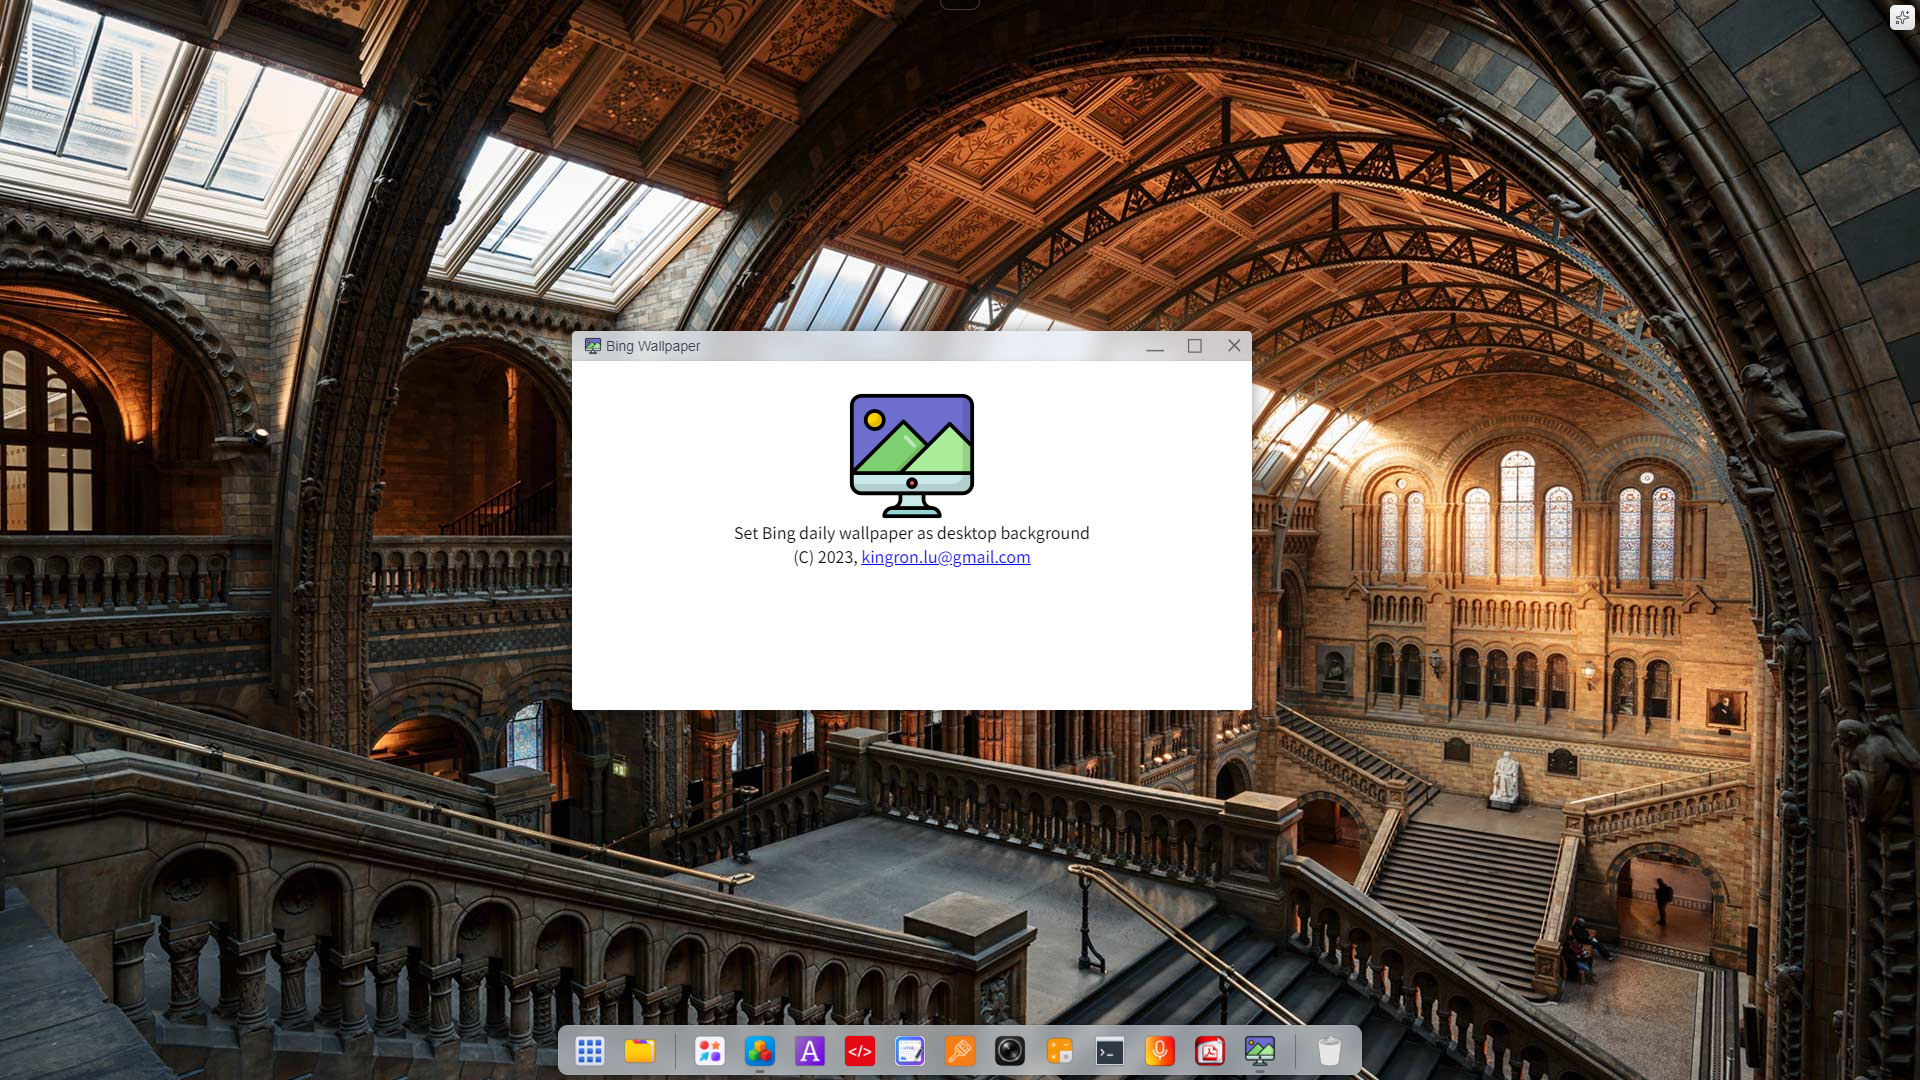Launch the colorful shapes app store icon
The height and width of the screenshot is (1080, 1920).
pyautogui.click(x=710, y=1051)
